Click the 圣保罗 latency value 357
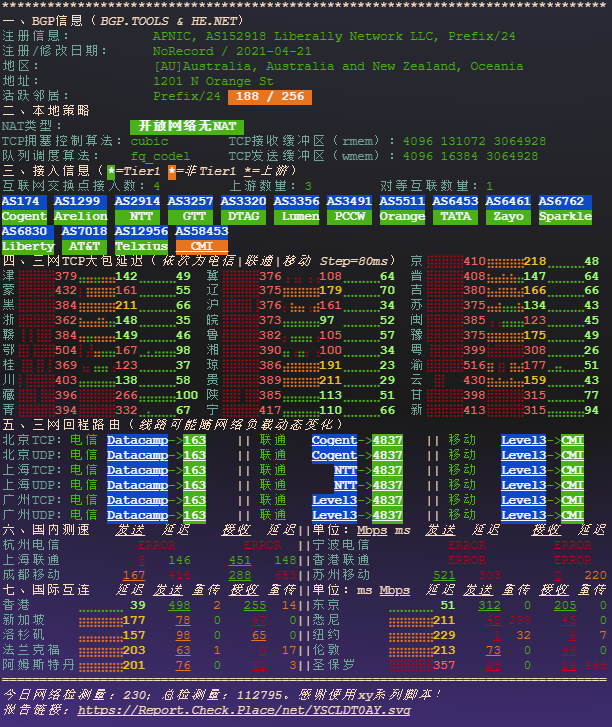The height and width of the screenshot is (727, 612). point(444,665)
